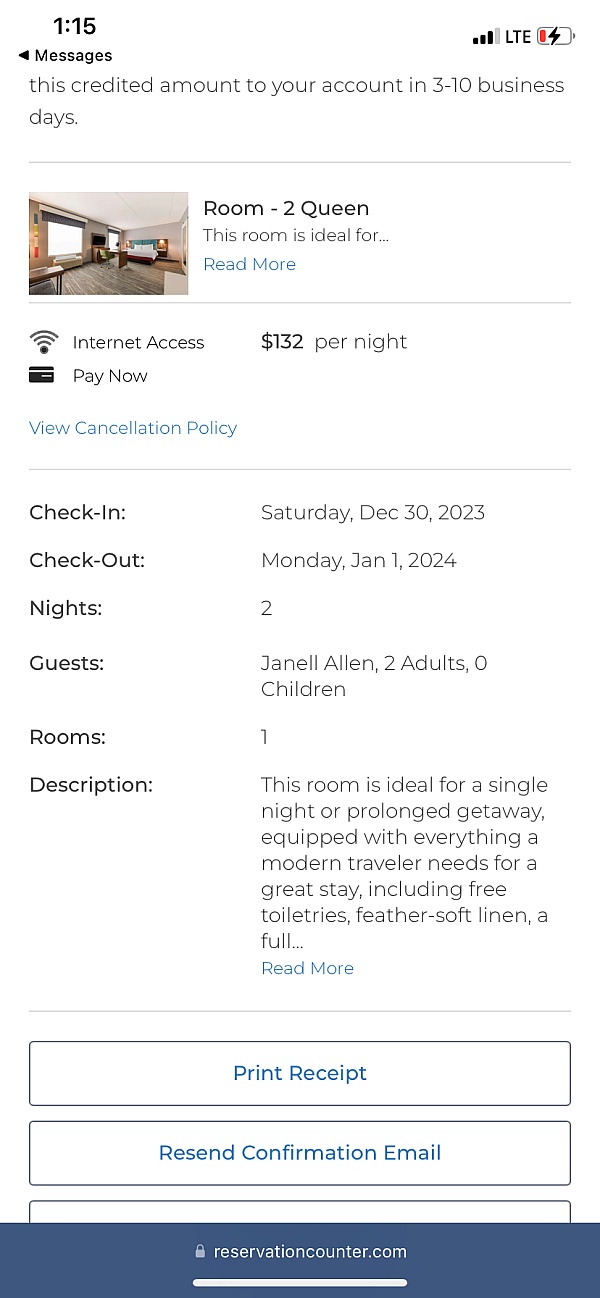Open View Cancellation Policy link
600x1298 pixels.
click(133, 428)
